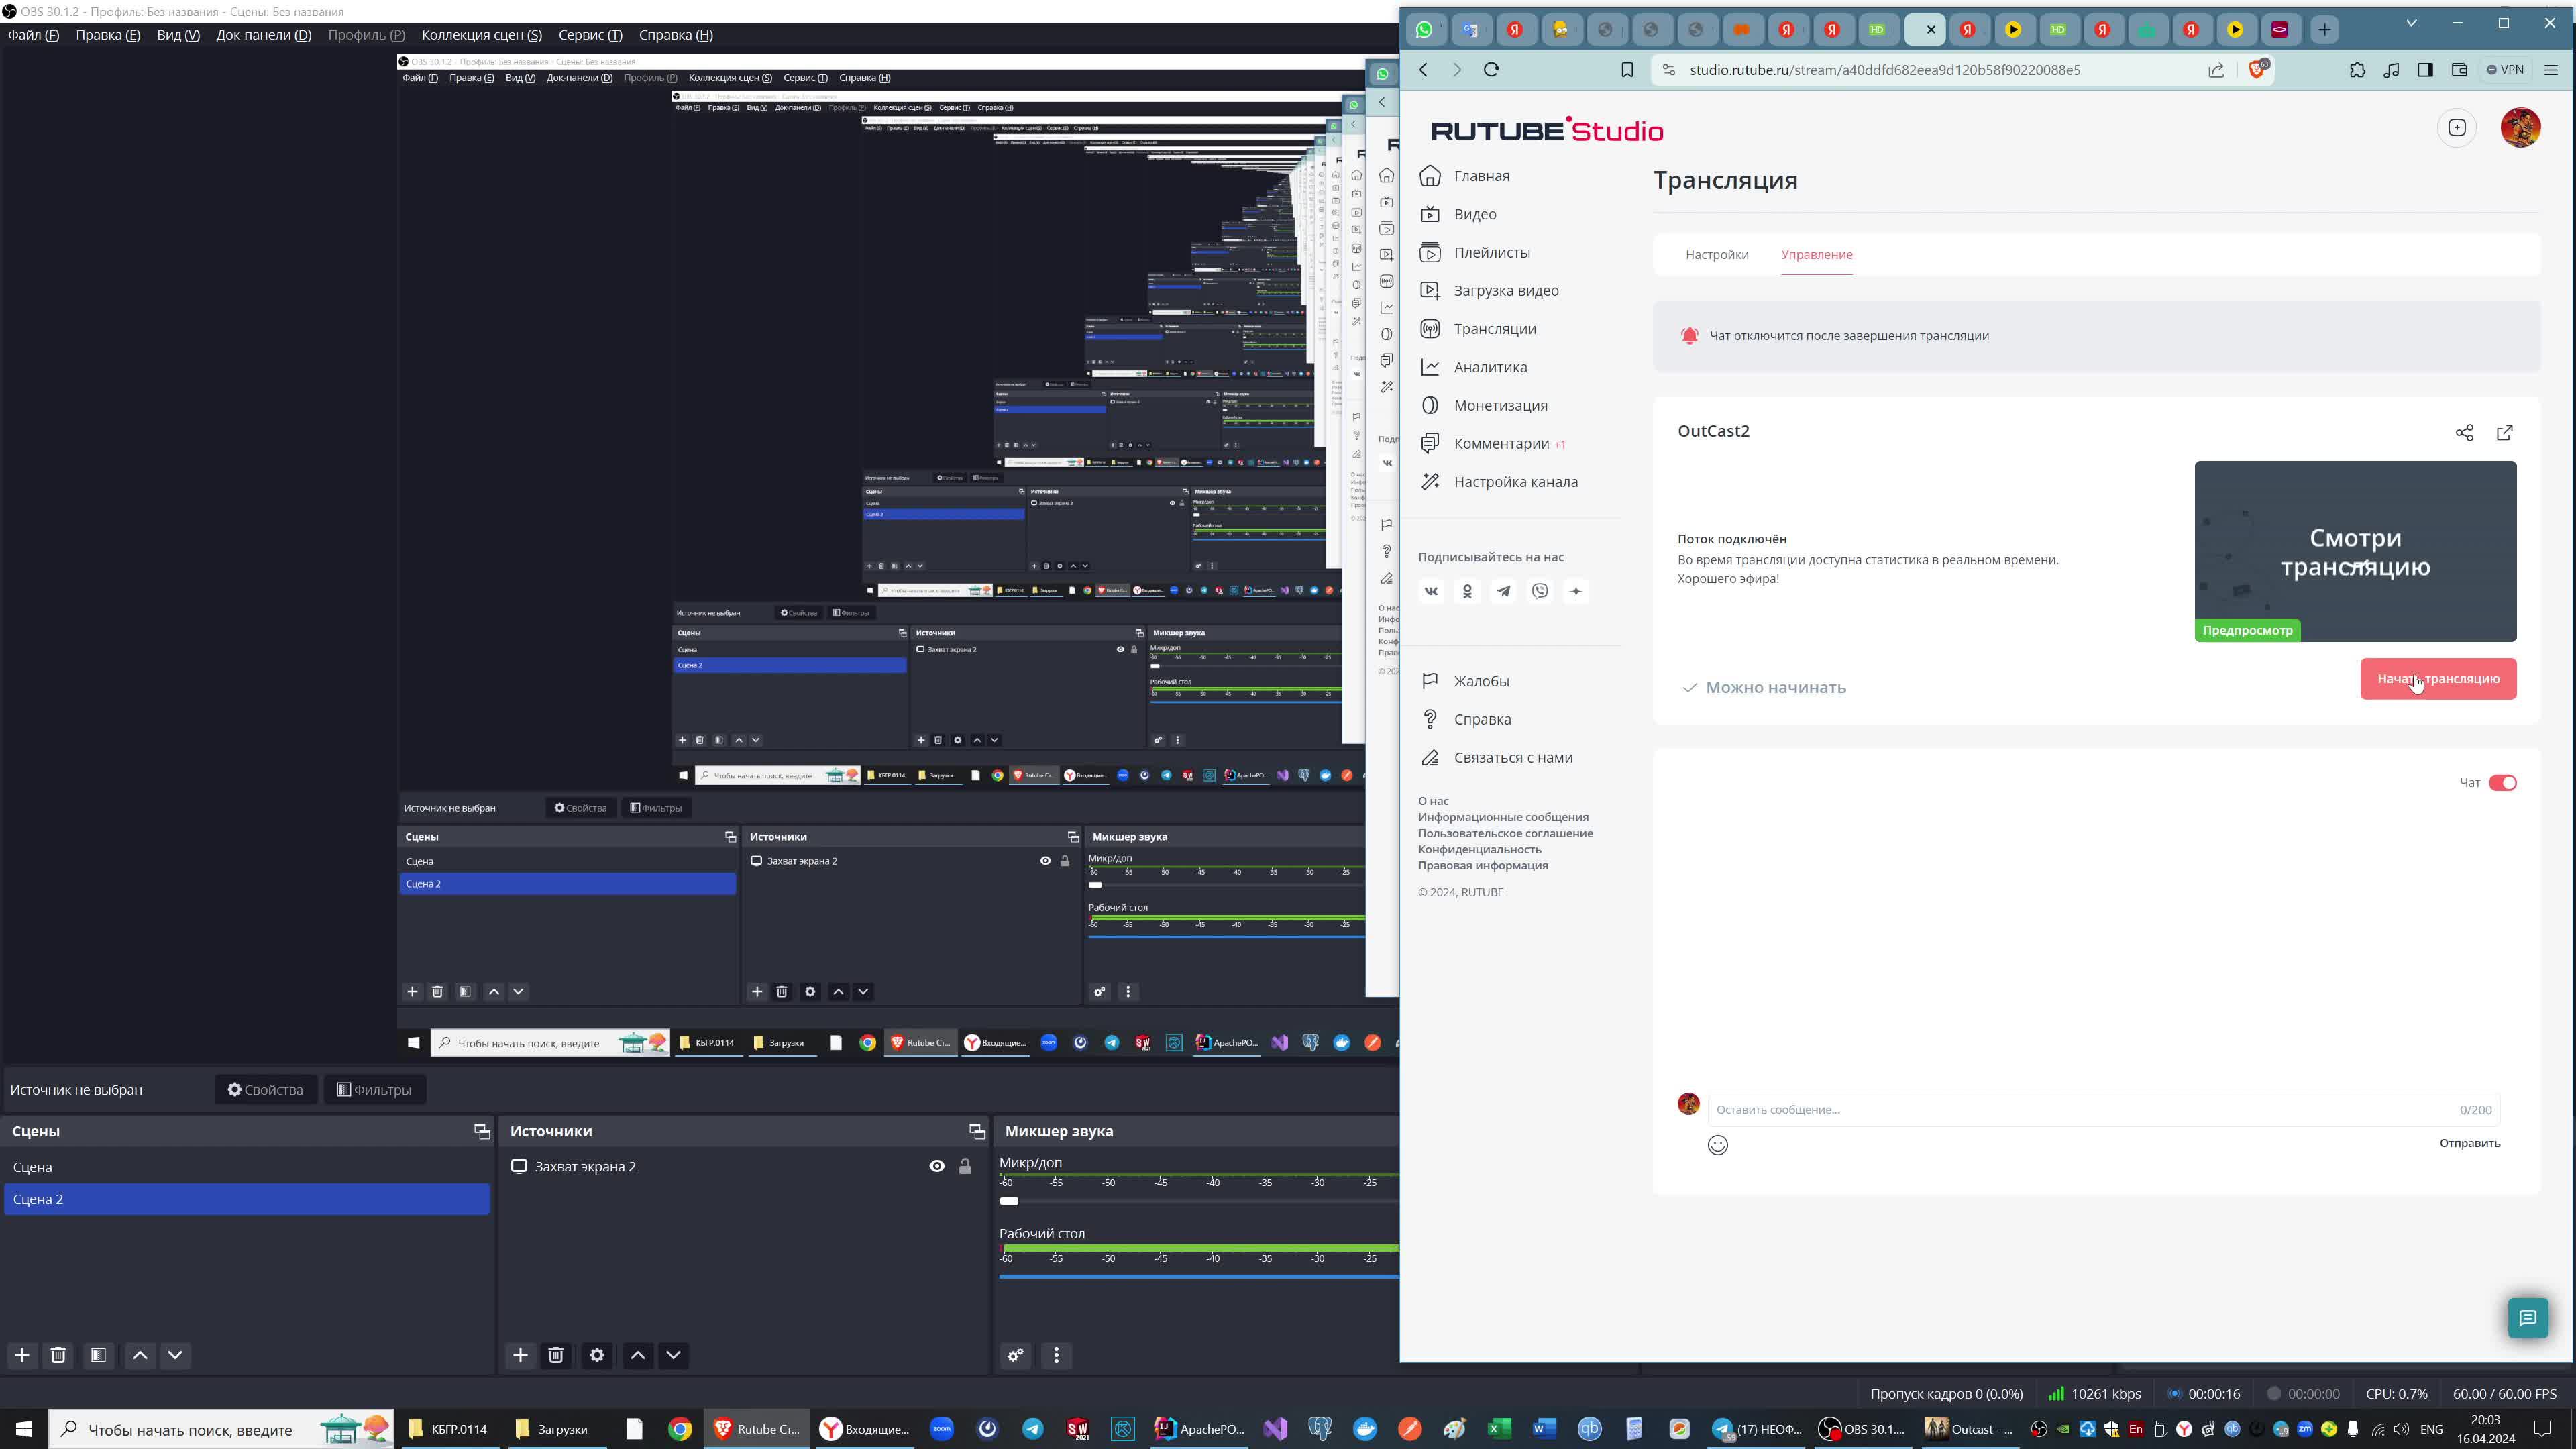Add a new scene with plus icon
2576x1449 pixels.
click(x=22, y=1355)
